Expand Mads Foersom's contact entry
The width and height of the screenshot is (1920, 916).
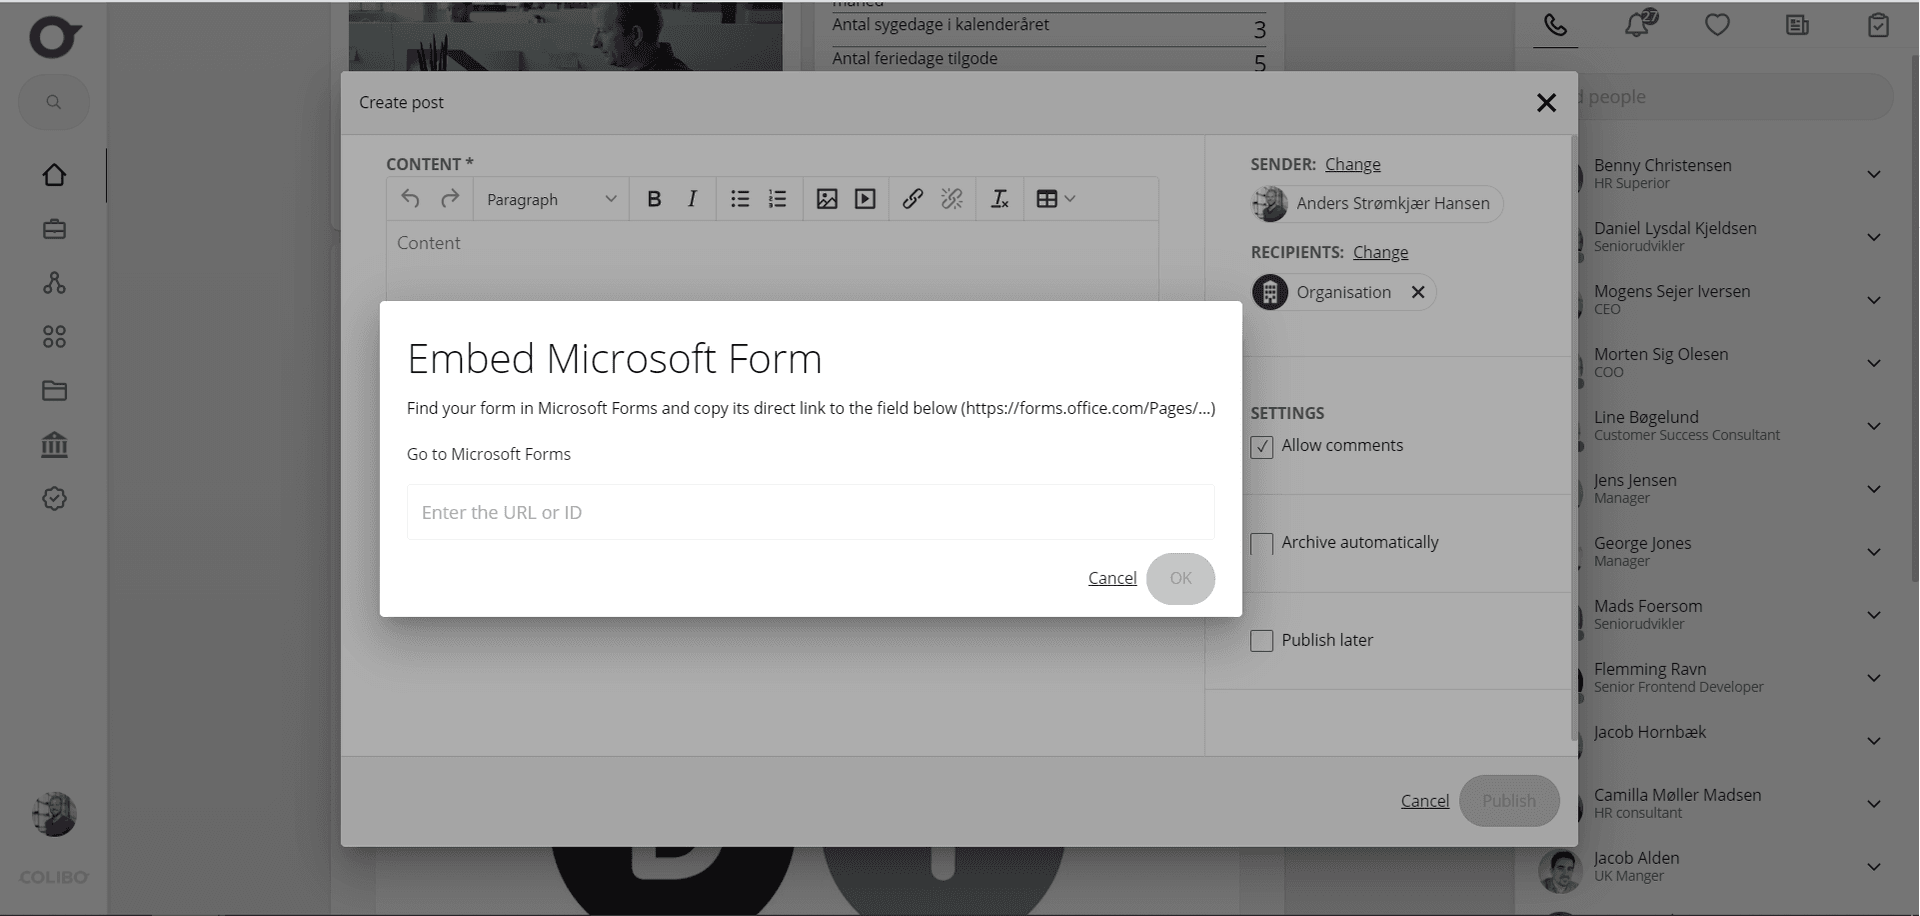coord(1874,615)
